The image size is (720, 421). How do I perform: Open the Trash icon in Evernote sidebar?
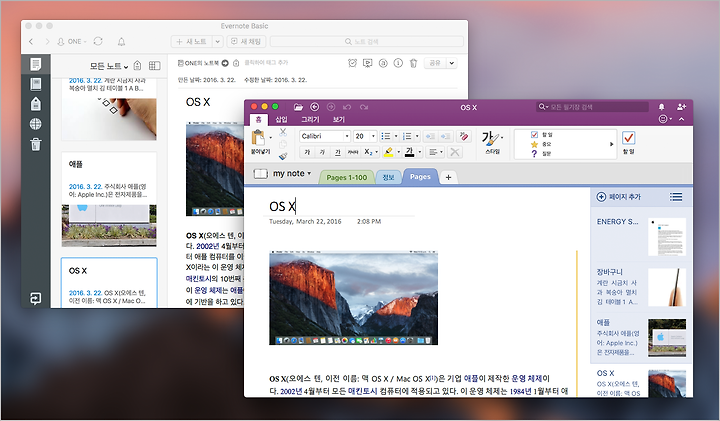[x=36, y=144]
